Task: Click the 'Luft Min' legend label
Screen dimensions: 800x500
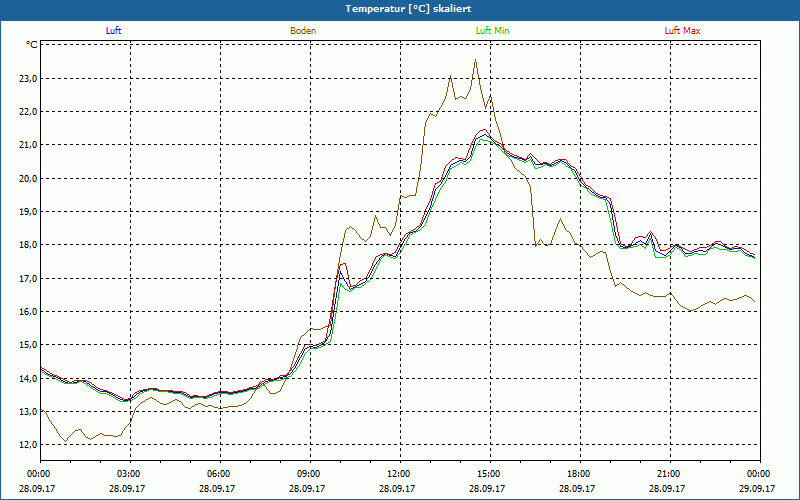Action: tap(492, 31)
